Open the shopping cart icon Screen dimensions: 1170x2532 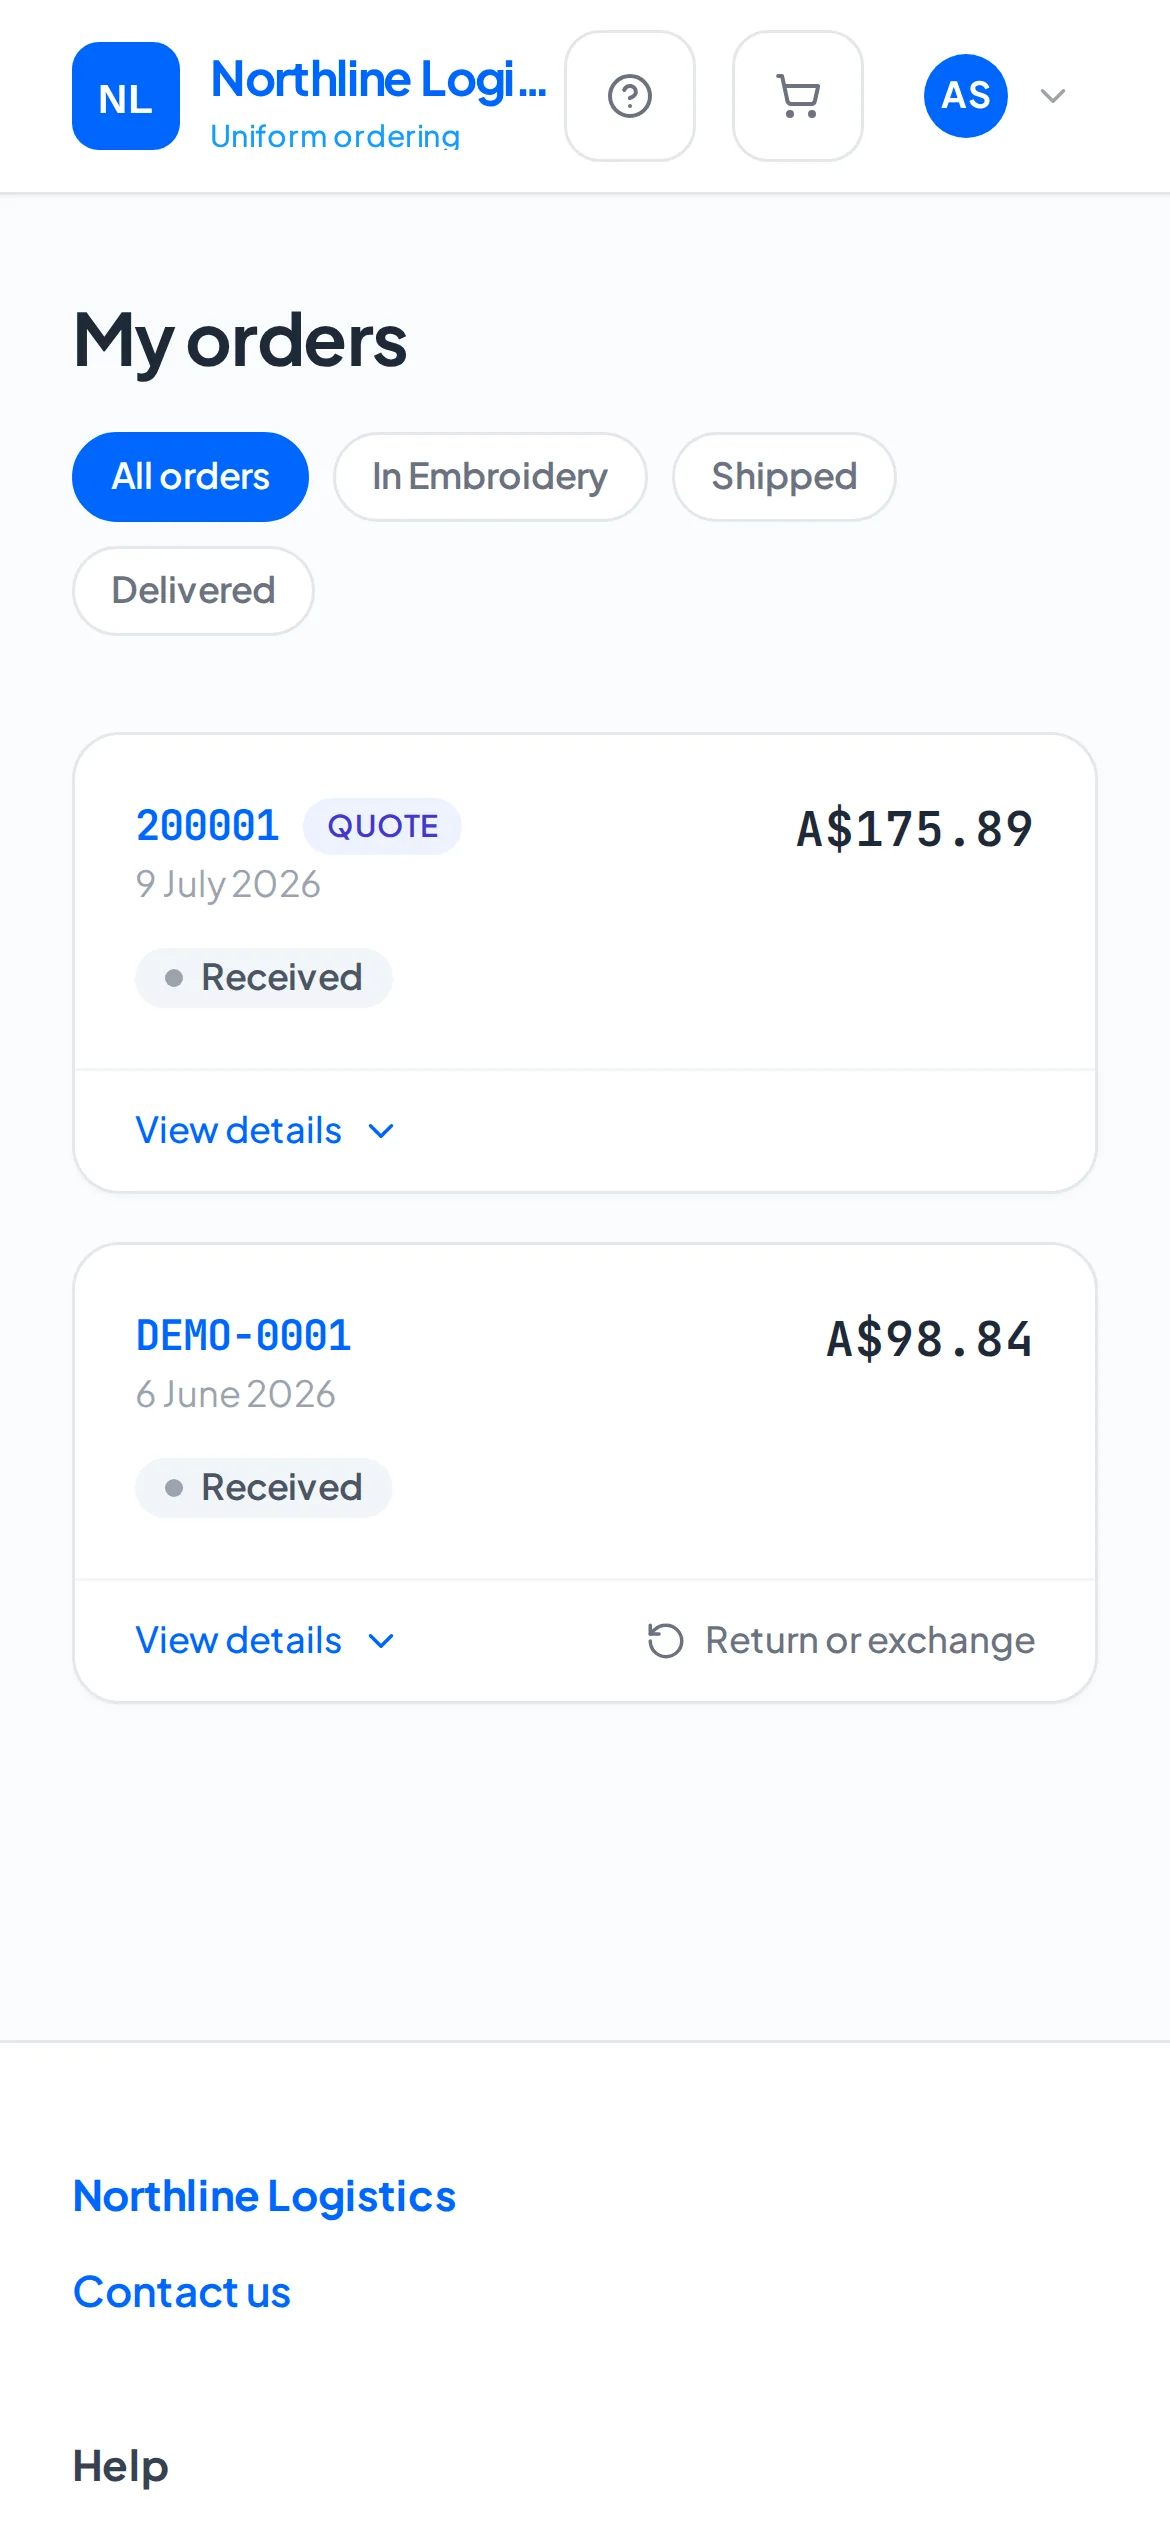click(x=798, y=96)
